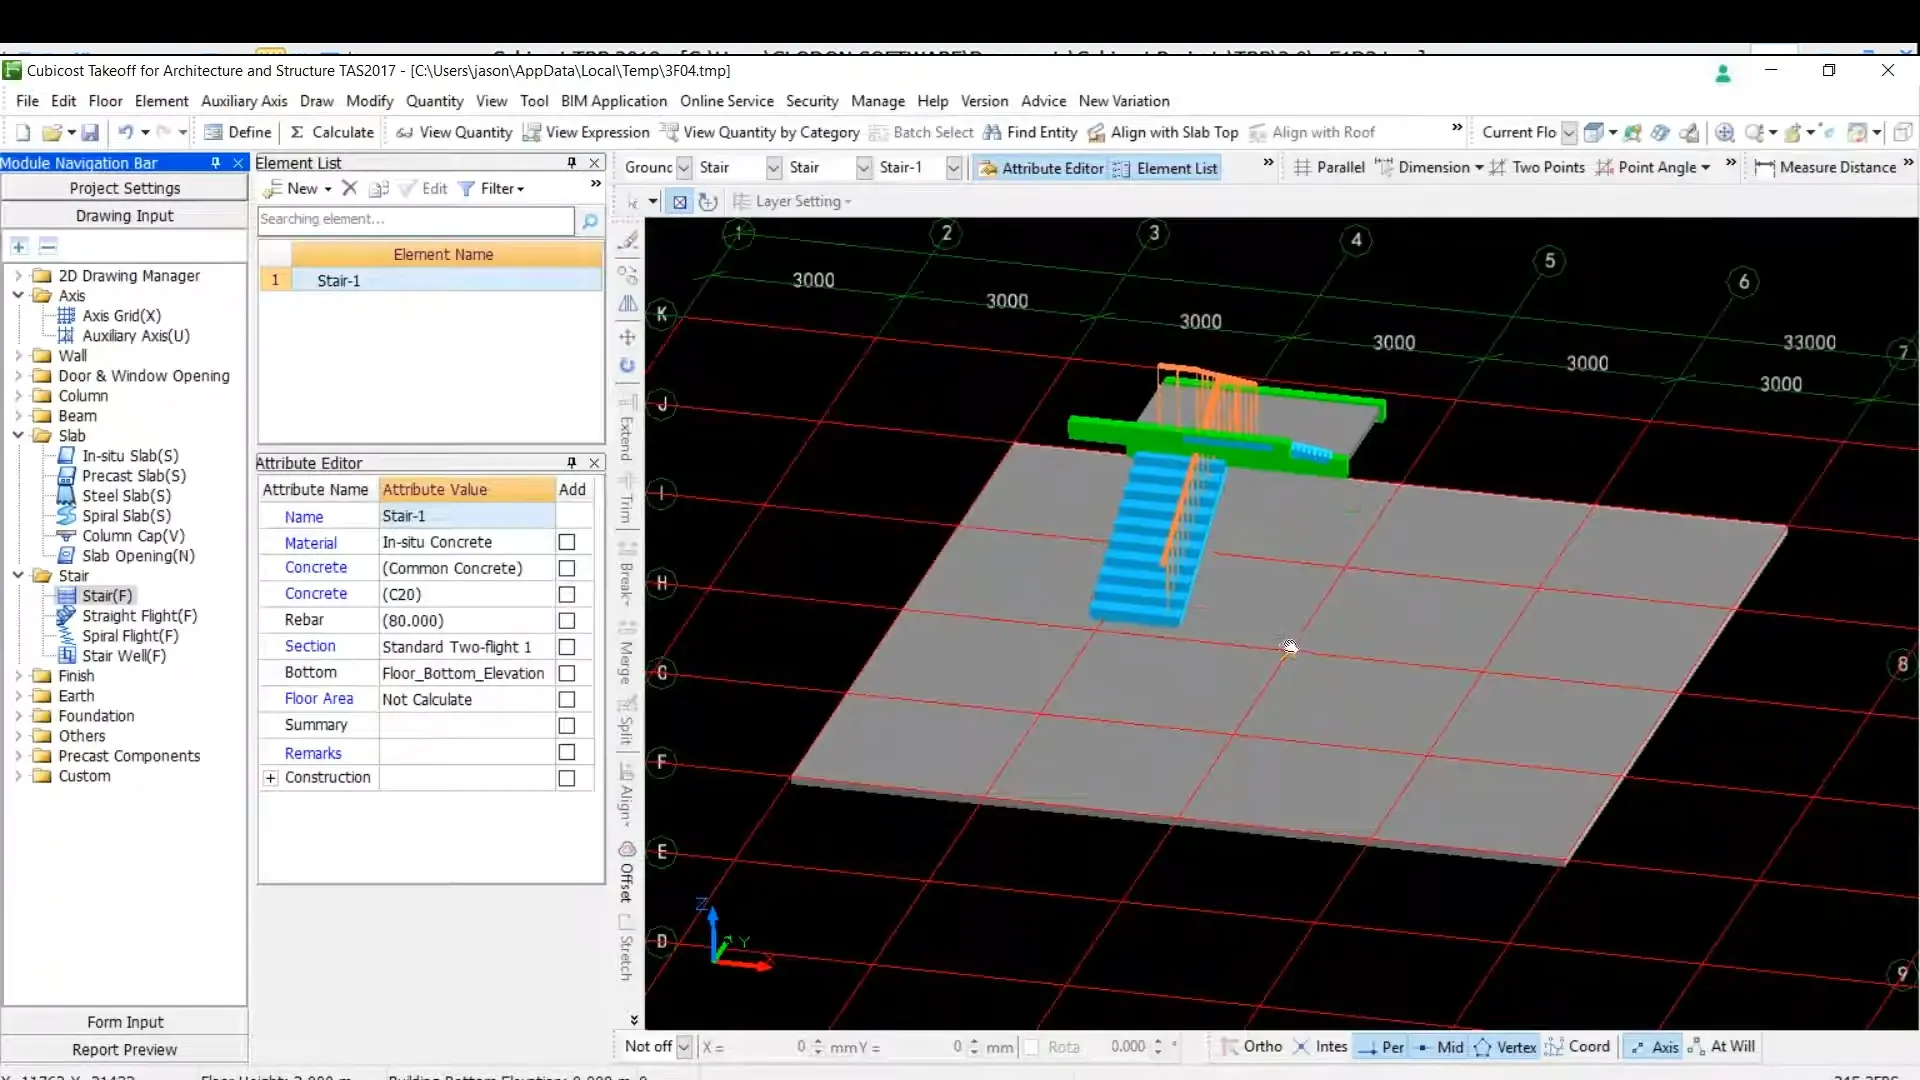The height and width of the screenshot is (1080, 1920).
Task: Click the Report Preview button
Action: pos(125,1050)
